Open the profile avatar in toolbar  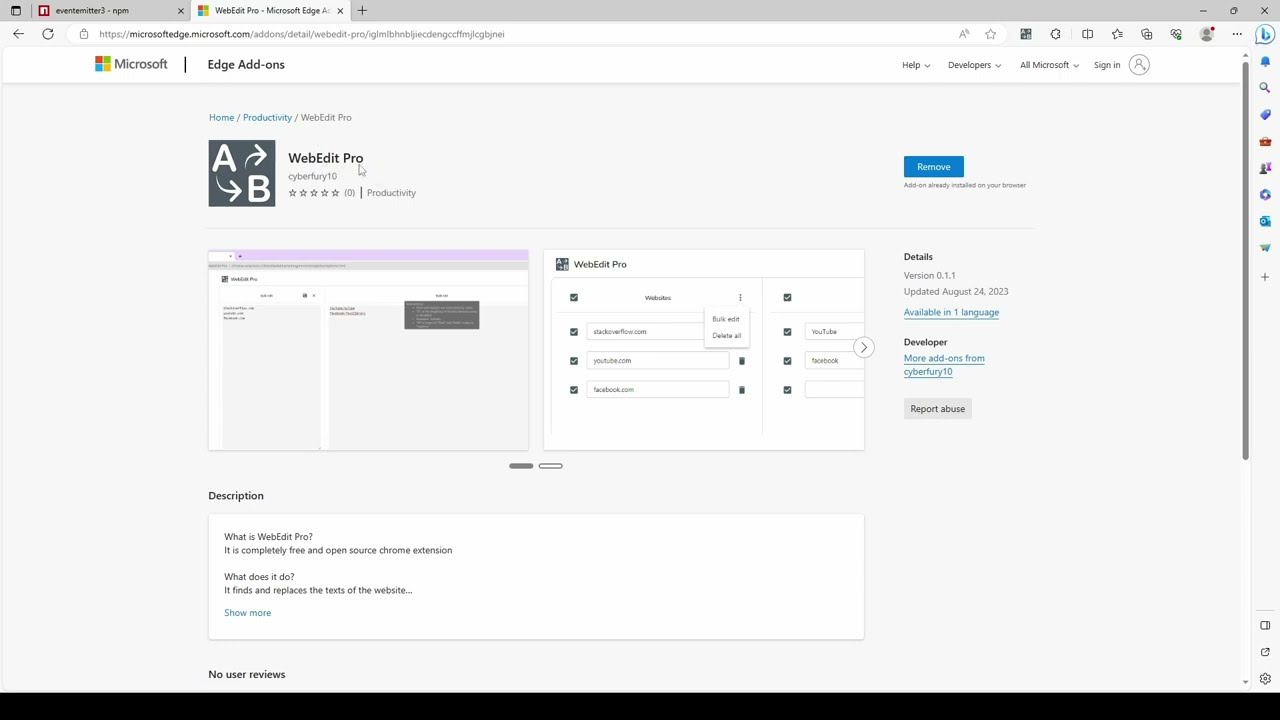point(1207,34)
